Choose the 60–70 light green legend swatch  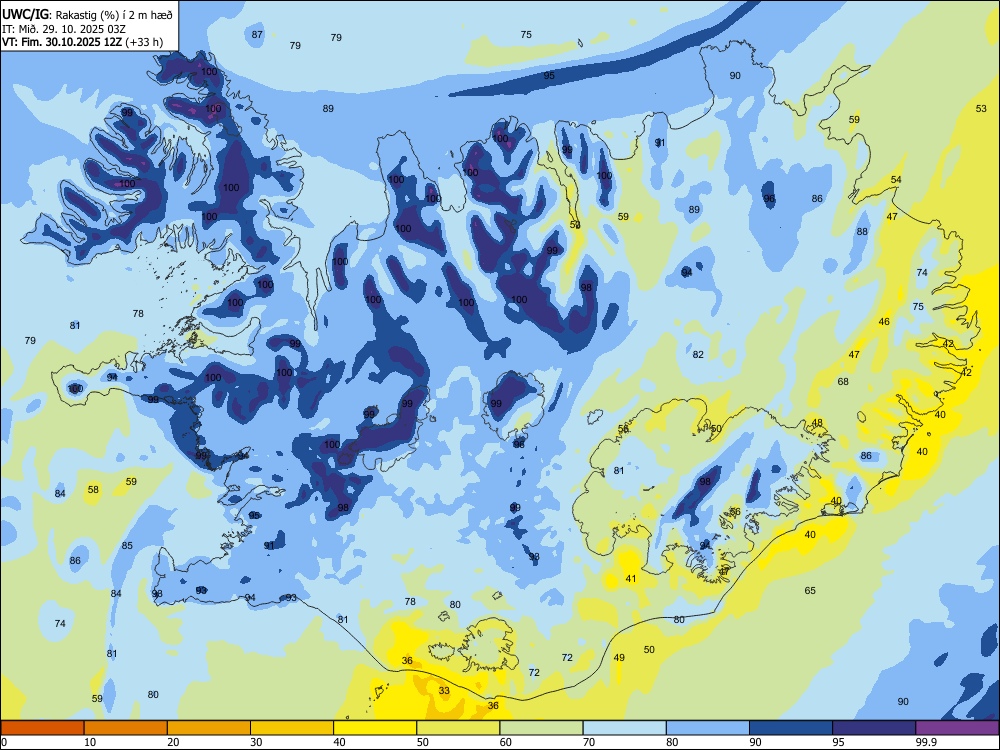click(541, 728)
